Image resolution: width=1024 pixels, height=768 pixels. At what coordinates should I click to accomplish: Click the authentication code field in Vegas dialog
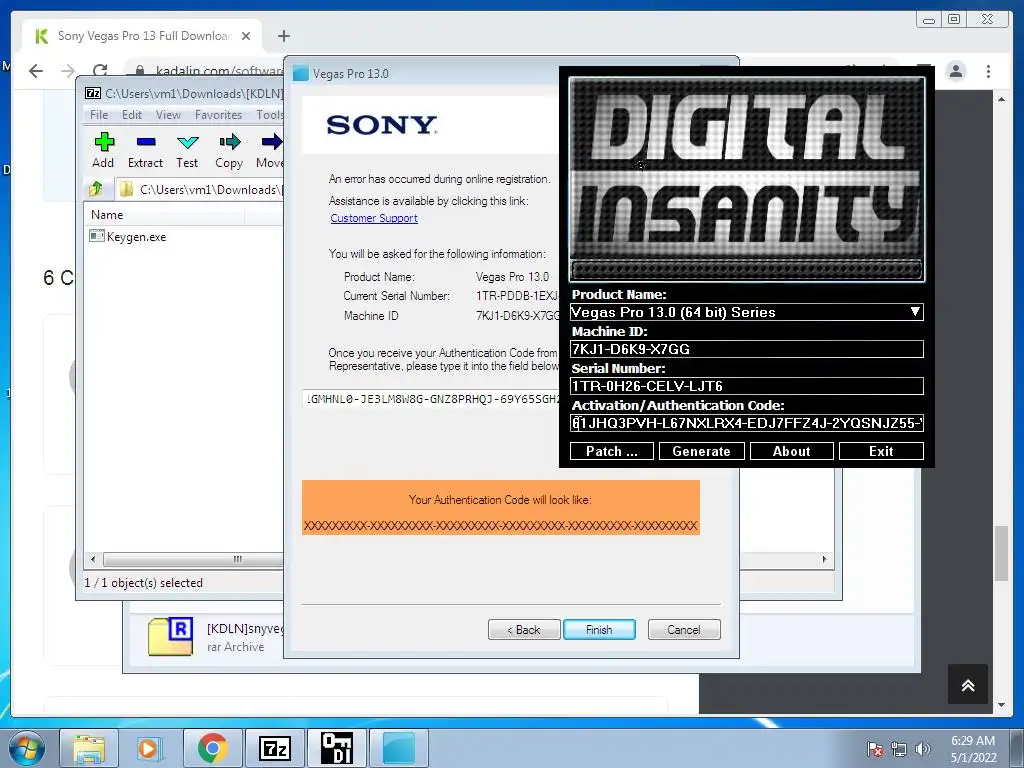(x=432, y=398)
